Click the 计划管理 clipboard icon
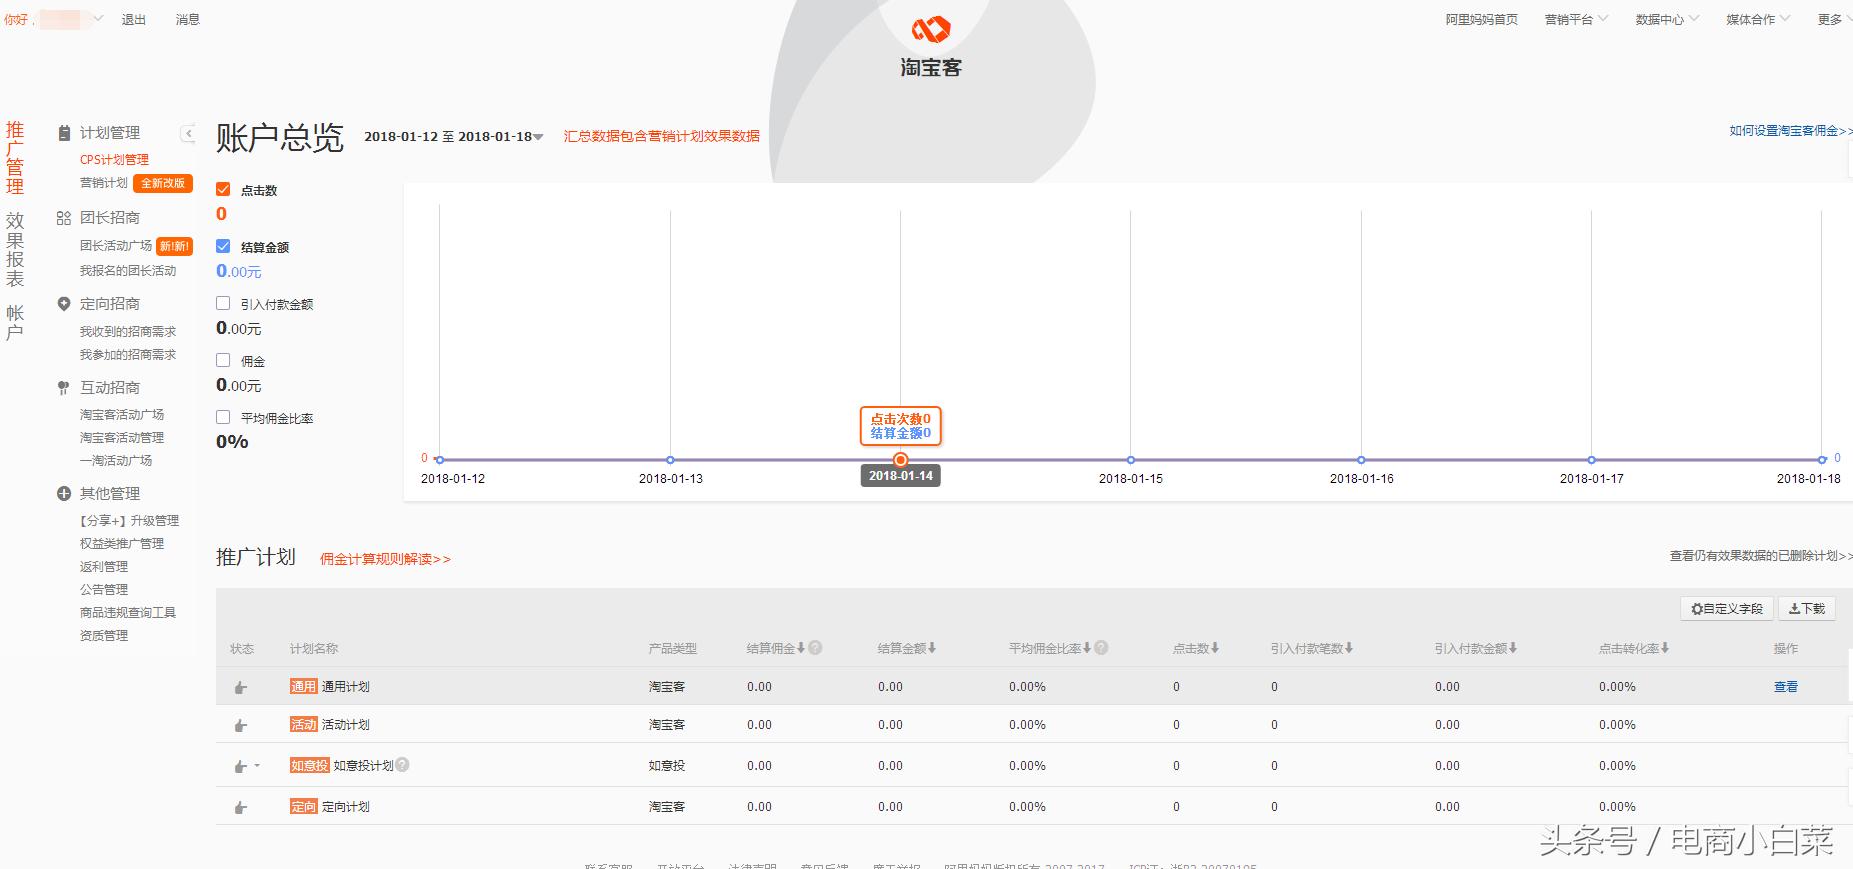1853x869 pixels. click(x=64, y=133)
